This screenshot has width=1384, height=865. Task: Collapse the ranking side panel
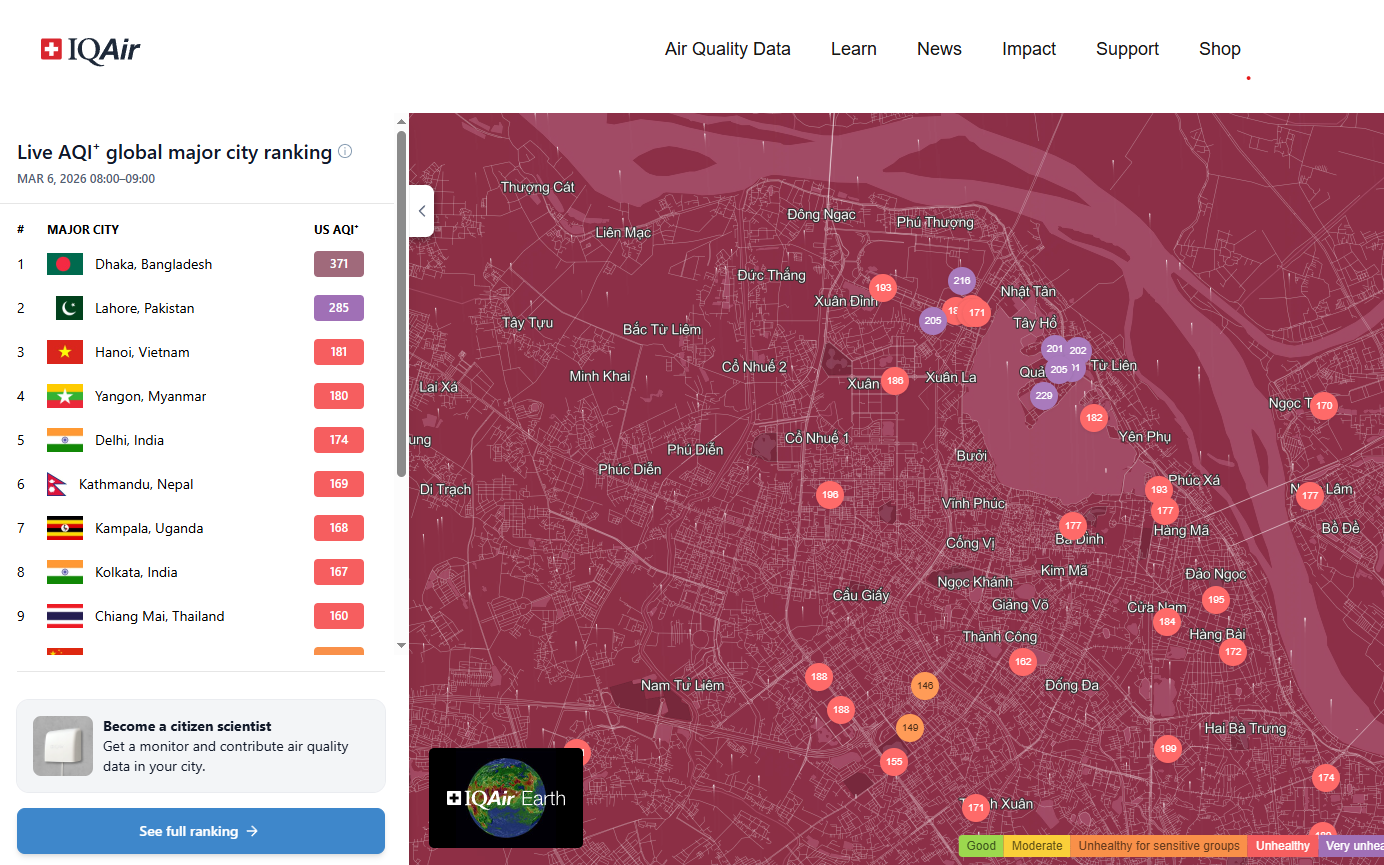(421, 211)
